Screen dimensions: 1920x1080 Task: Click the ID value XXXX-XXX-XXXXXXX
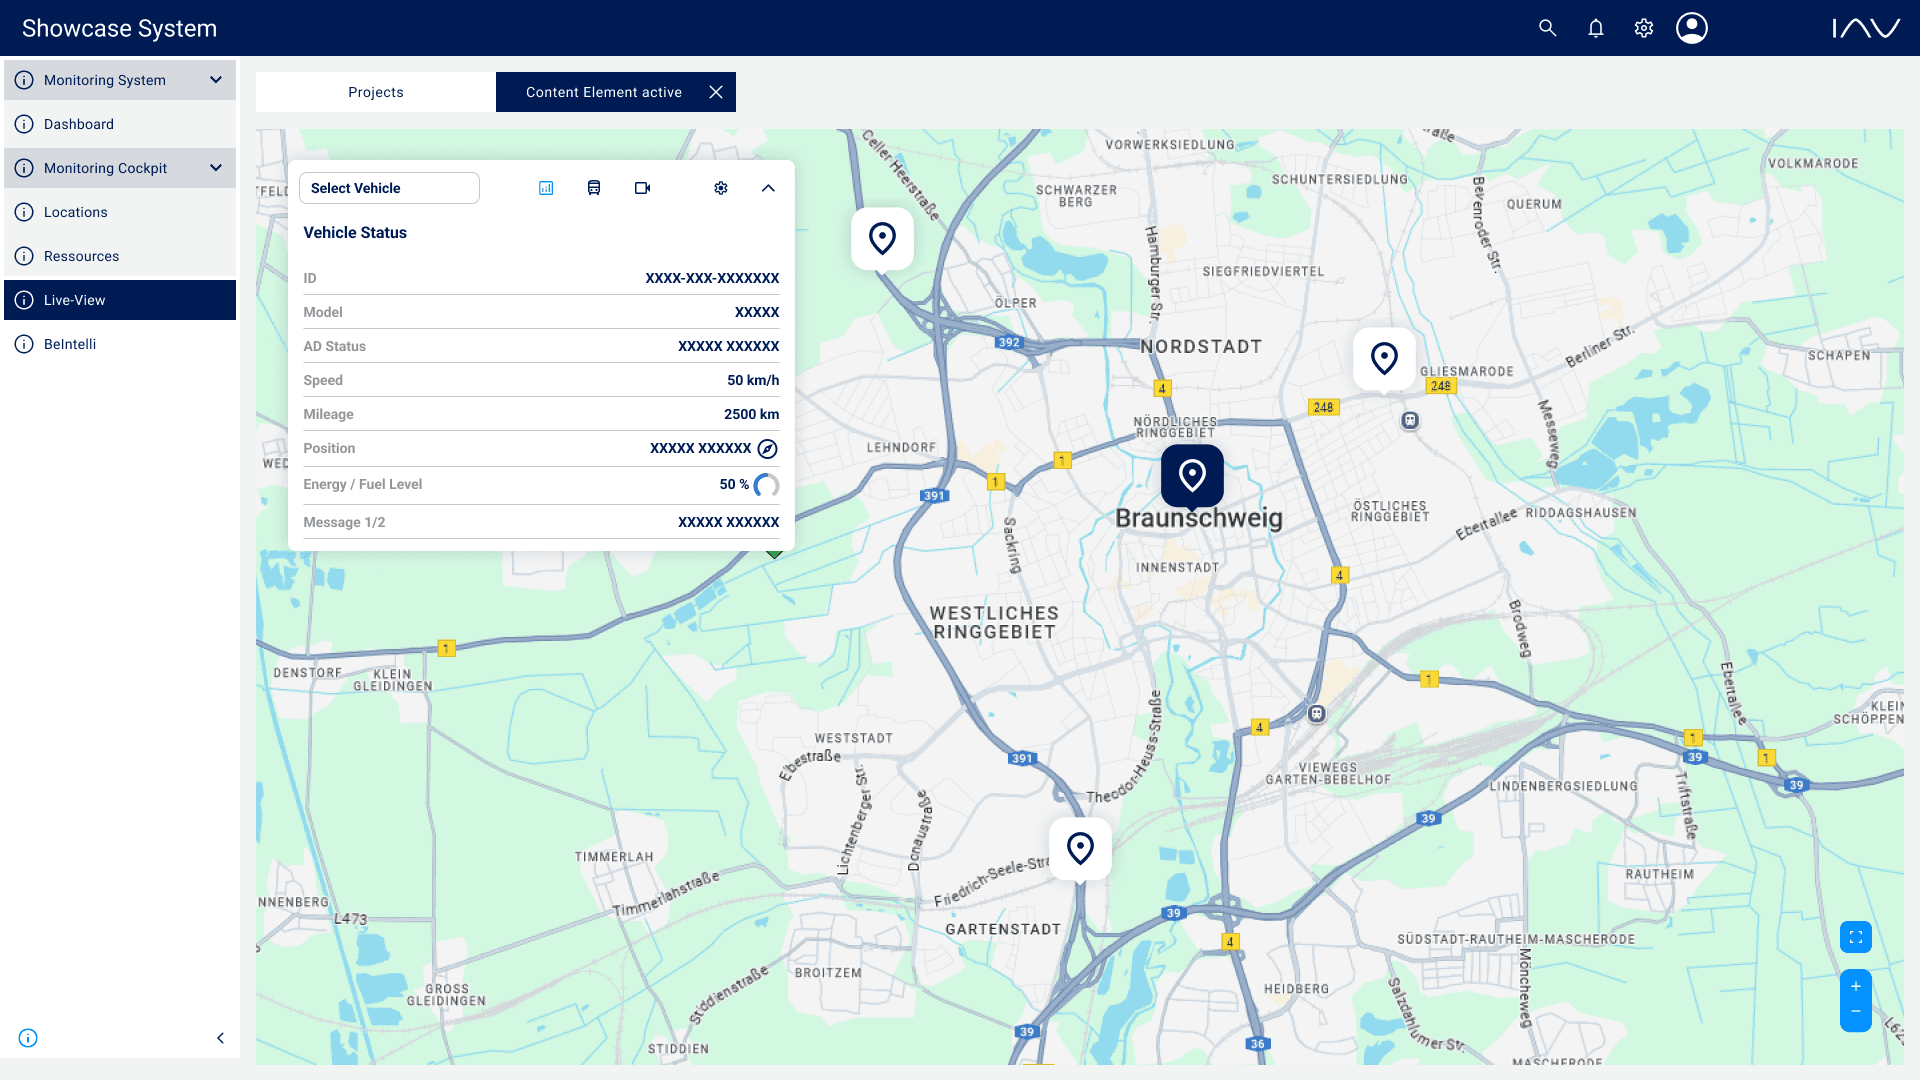pyautogui.click(x=712, y=278)
